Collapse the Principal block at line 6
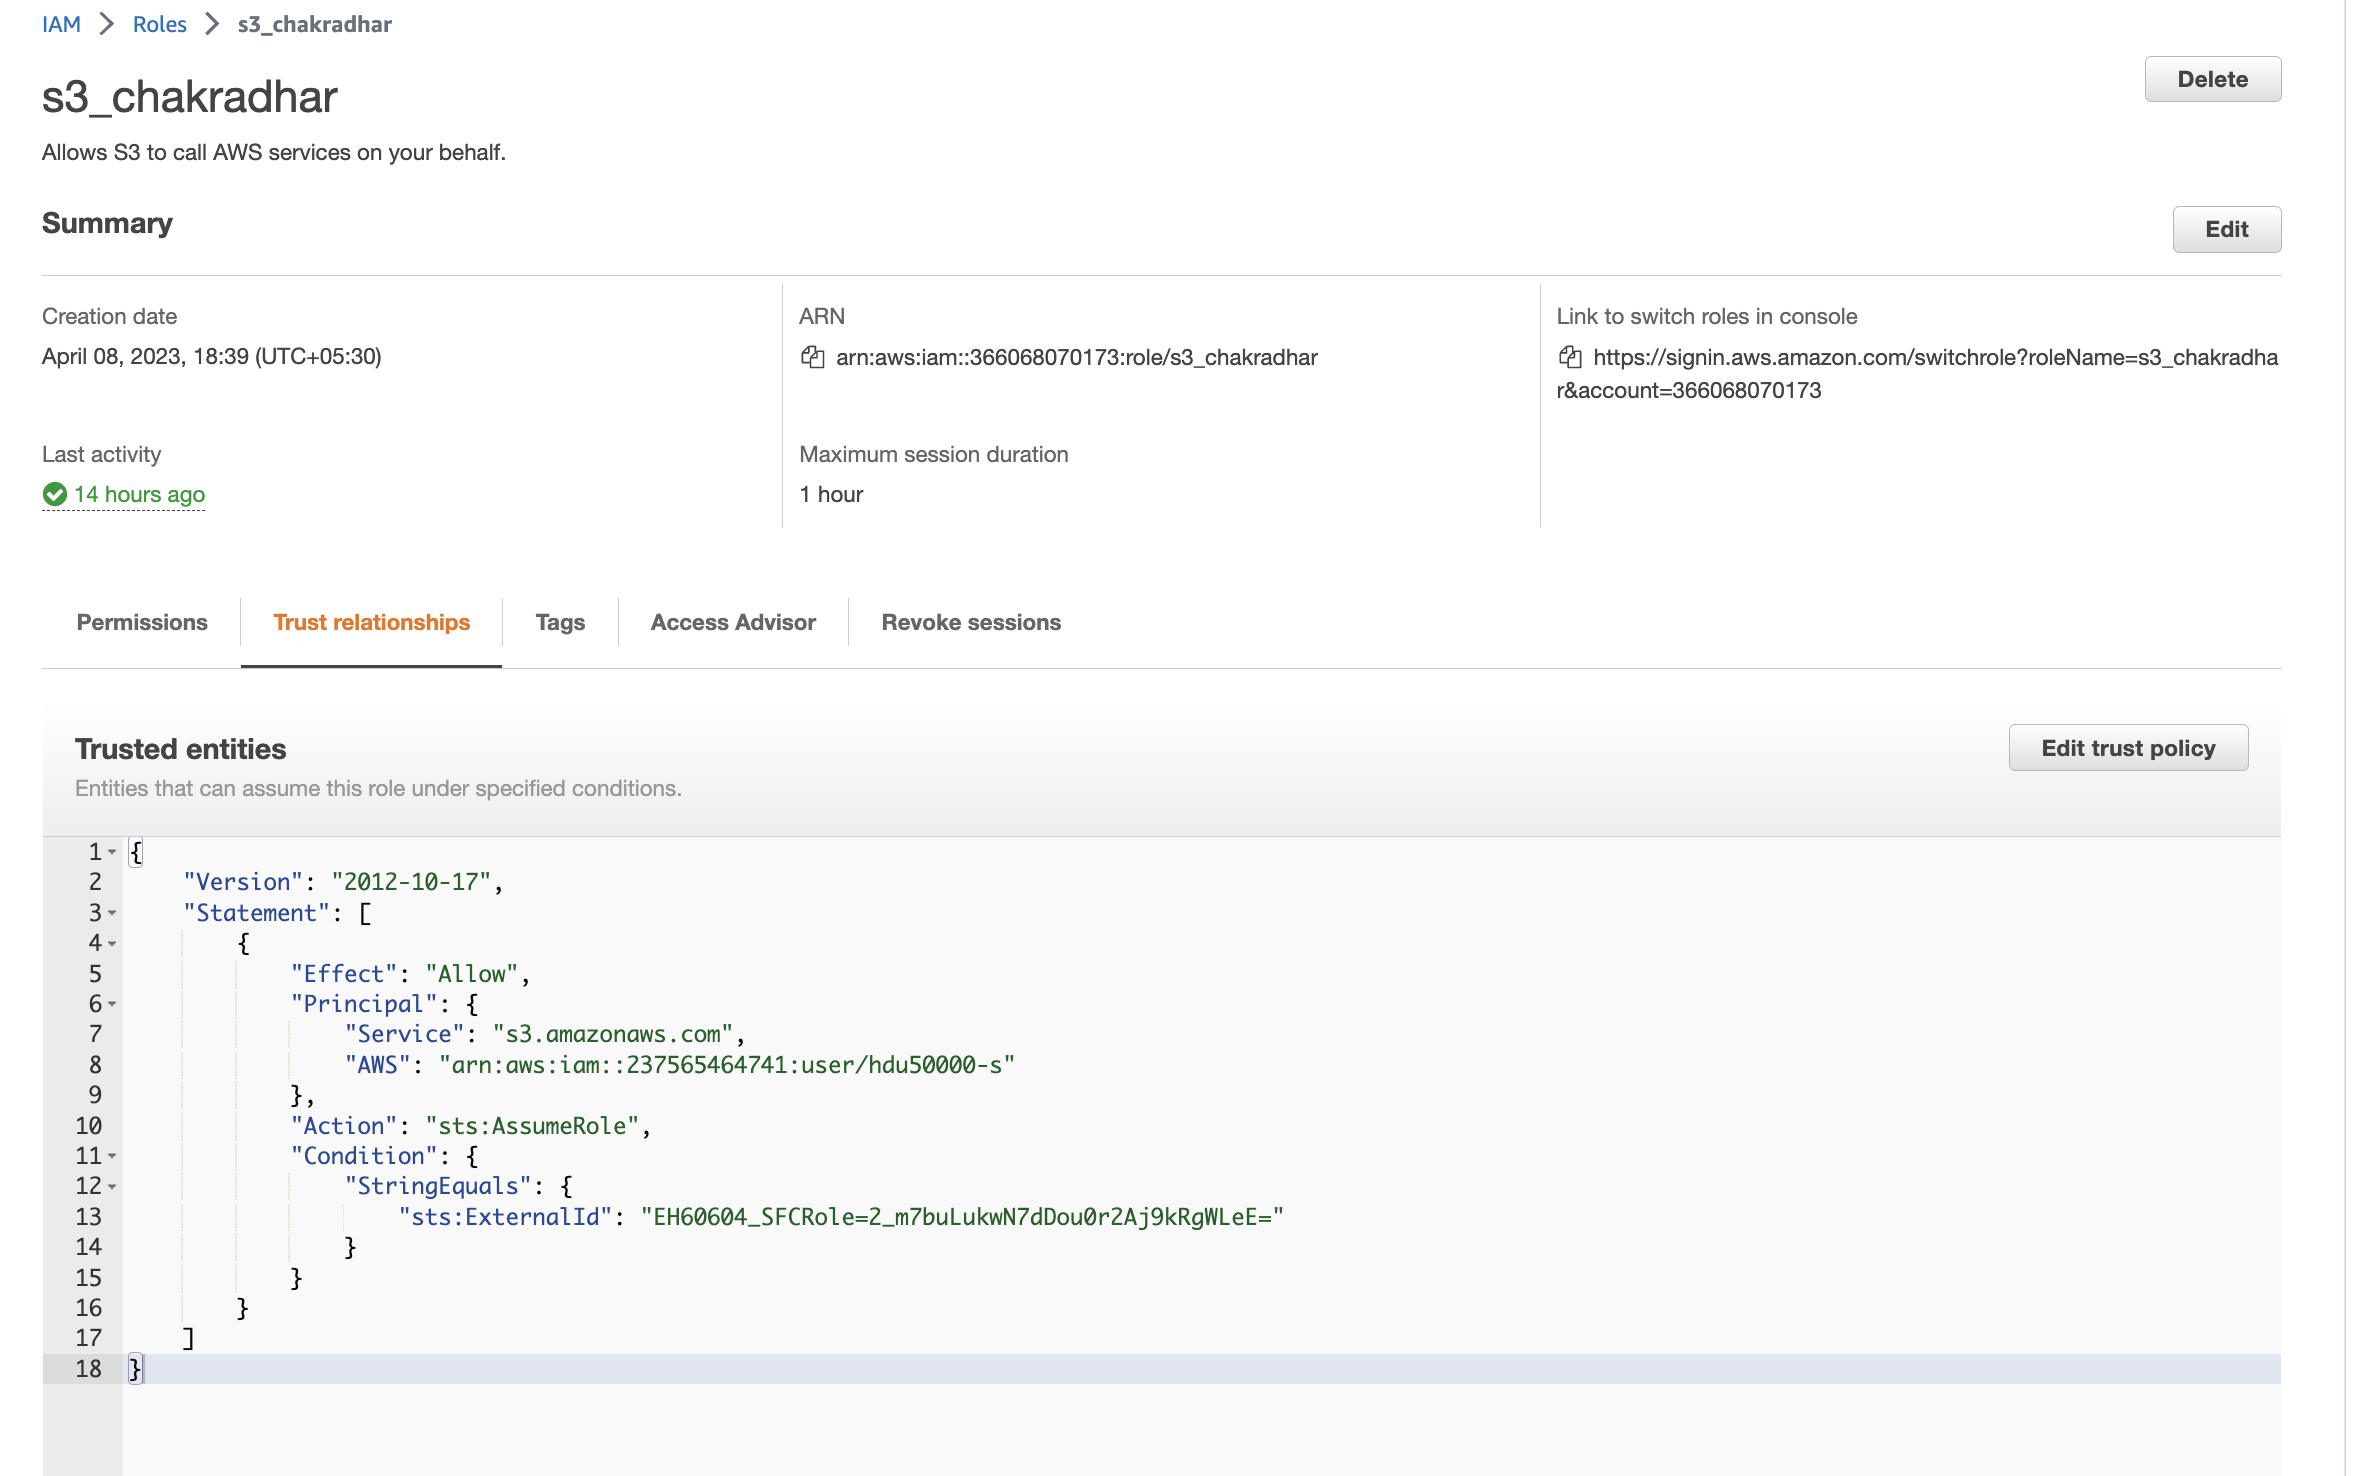This screenshot has width=2356, height=1476. [x=111, y=1004]
